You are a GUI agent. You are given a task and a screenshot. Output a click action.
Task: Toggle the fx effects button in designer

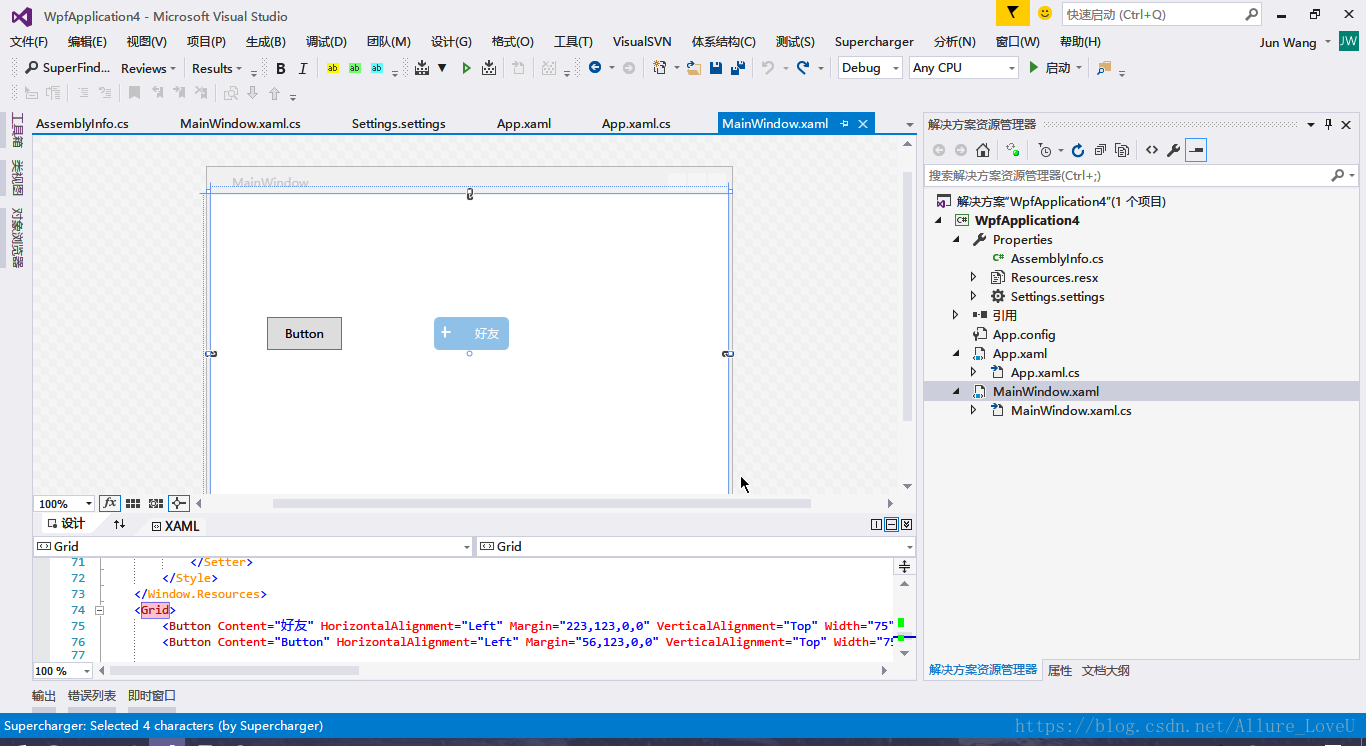(x=109, y=503)
